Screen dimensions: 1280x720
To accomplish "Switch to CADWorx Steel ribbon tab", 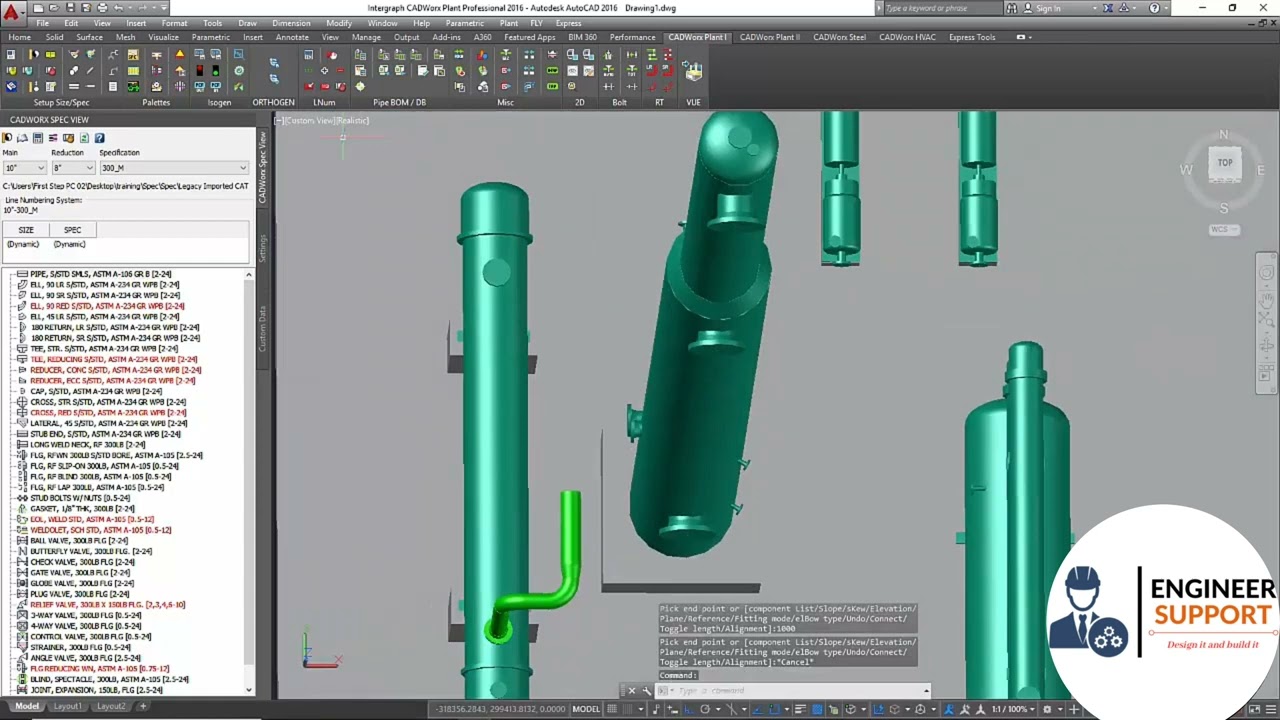I will pyautogui.click(x=839, y=37).
